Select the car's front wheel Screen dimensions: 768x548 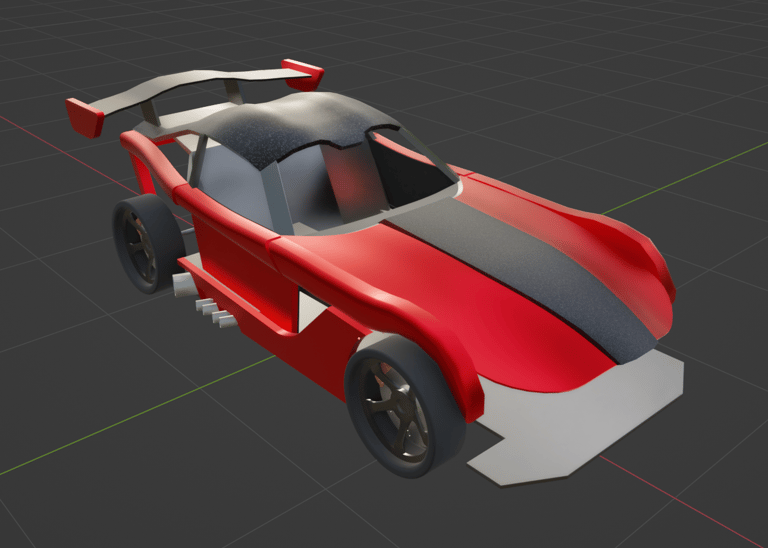click(405, 406)
